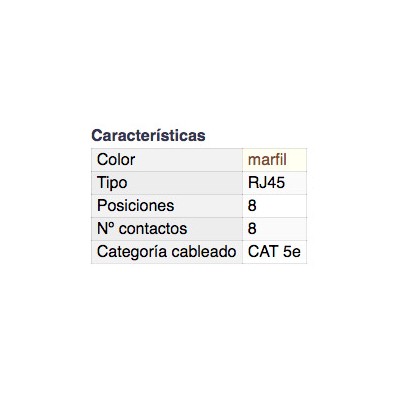The image size is (400, 400).
Task: Select the Categoría cableado label cell
Action: (x=167, y=252)
